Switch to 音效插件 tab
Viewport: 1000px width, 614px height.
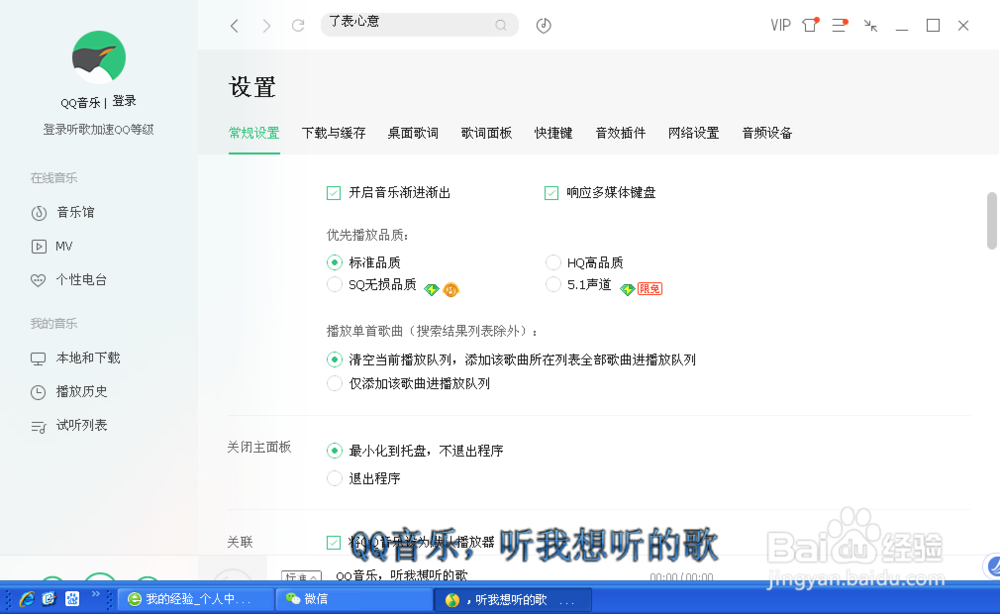tap(621, 133)
